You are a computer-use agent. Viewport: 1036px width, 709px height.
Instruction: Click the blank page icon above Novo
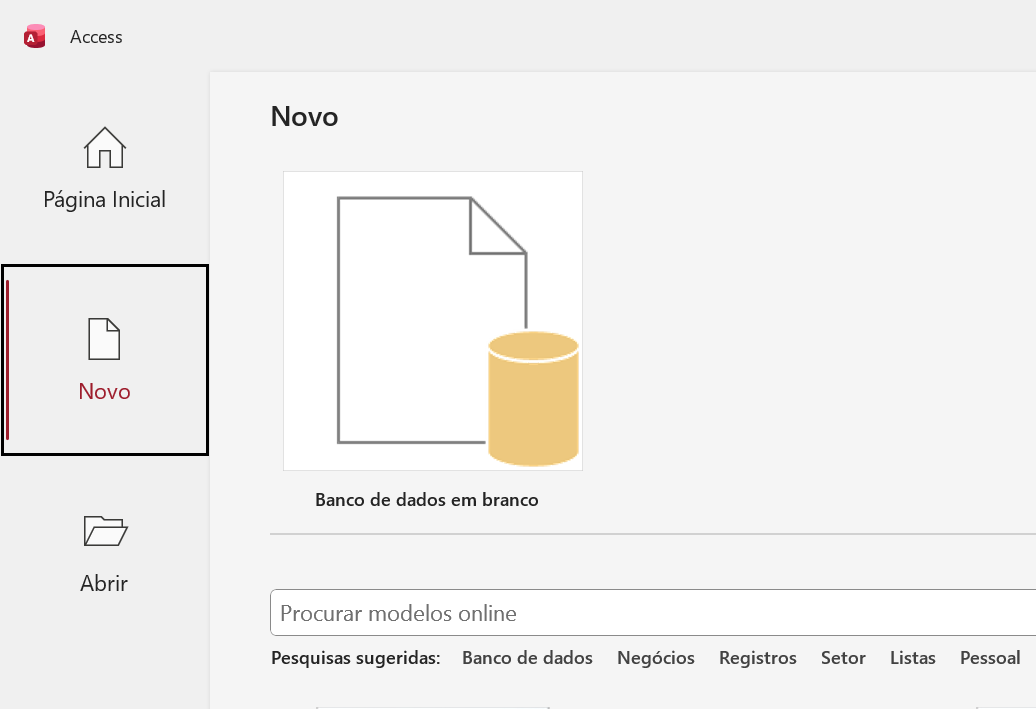click(x=105, y=339)
